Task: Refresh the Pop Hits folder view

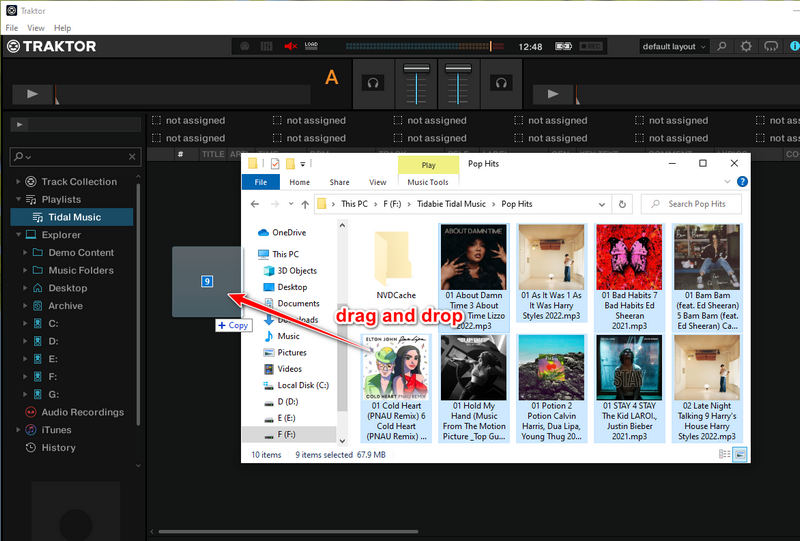Action: coord(622,204)
